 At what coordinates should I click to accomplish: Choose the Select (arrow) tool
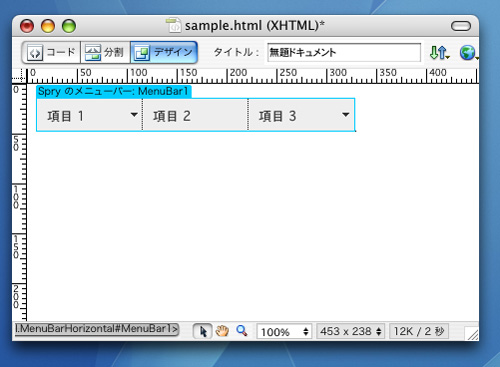pos(203,331)
